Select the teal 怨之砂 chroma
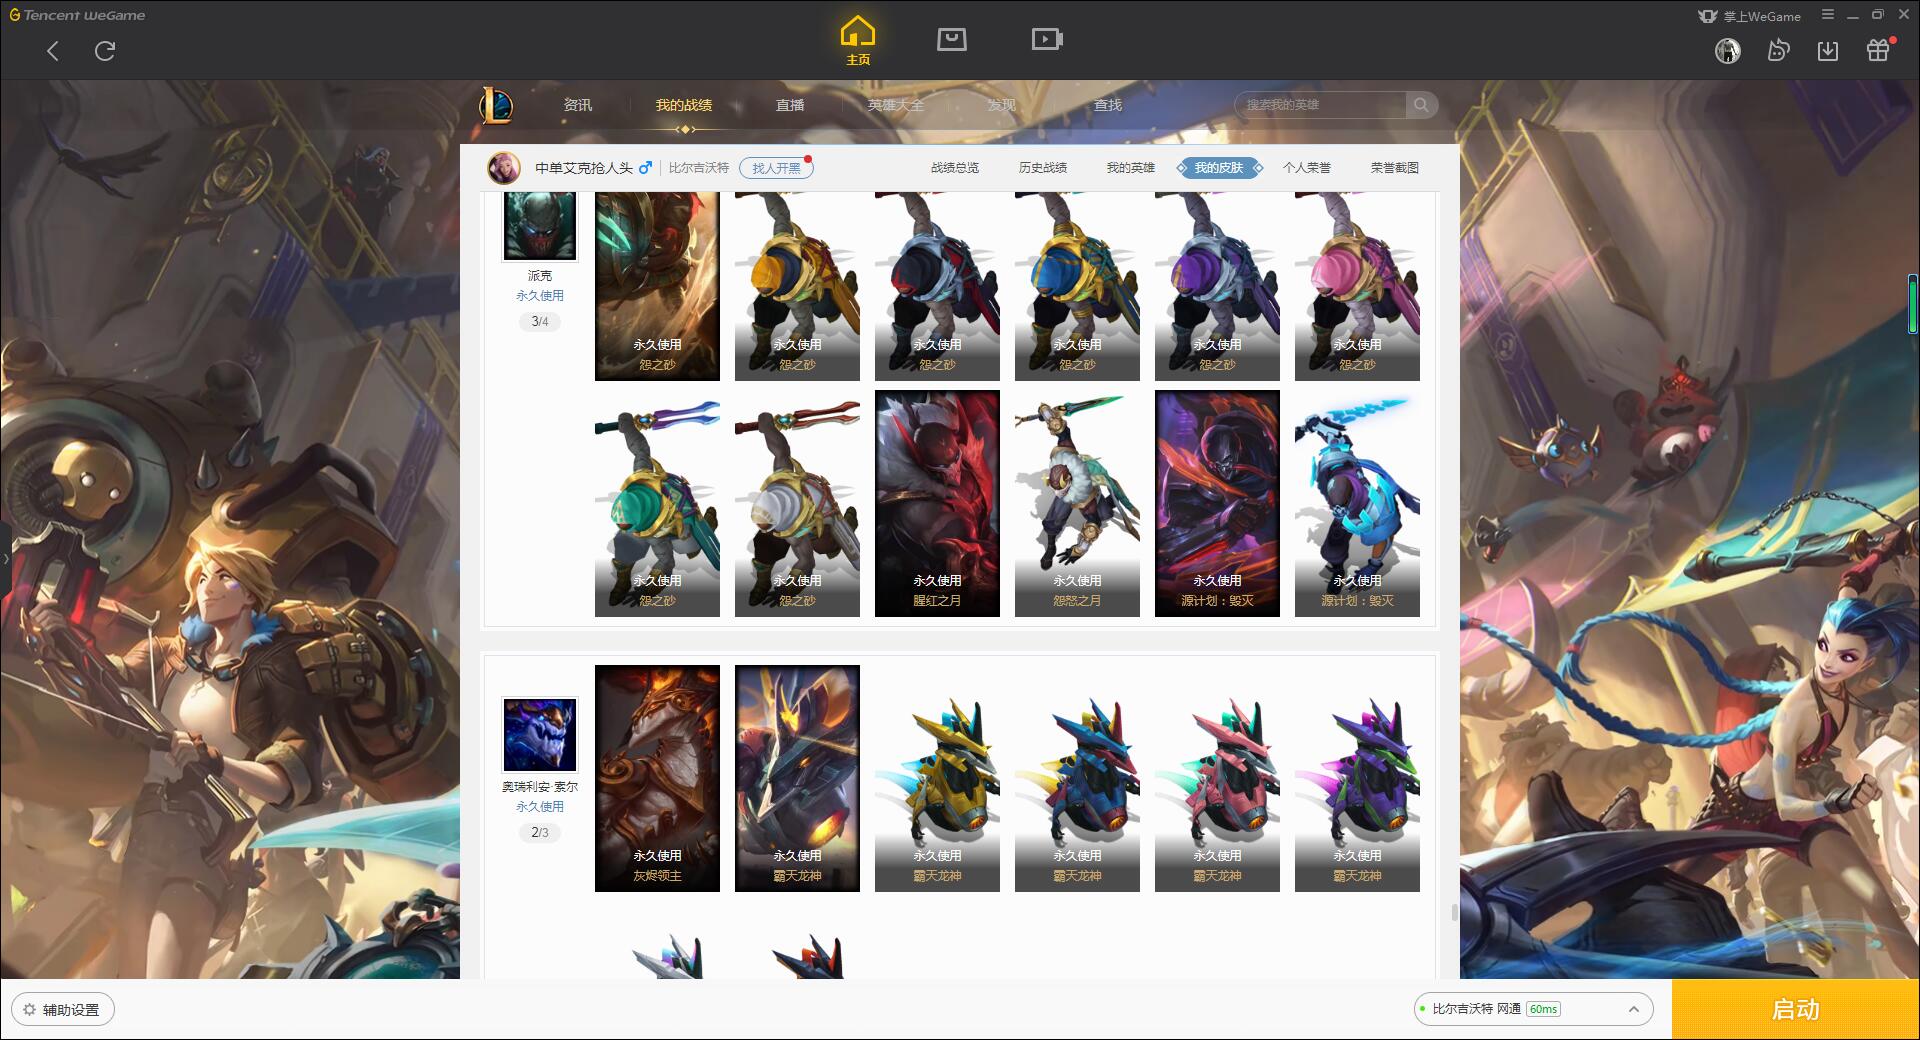1920x1040 pixels. click(x=657, y=503)
